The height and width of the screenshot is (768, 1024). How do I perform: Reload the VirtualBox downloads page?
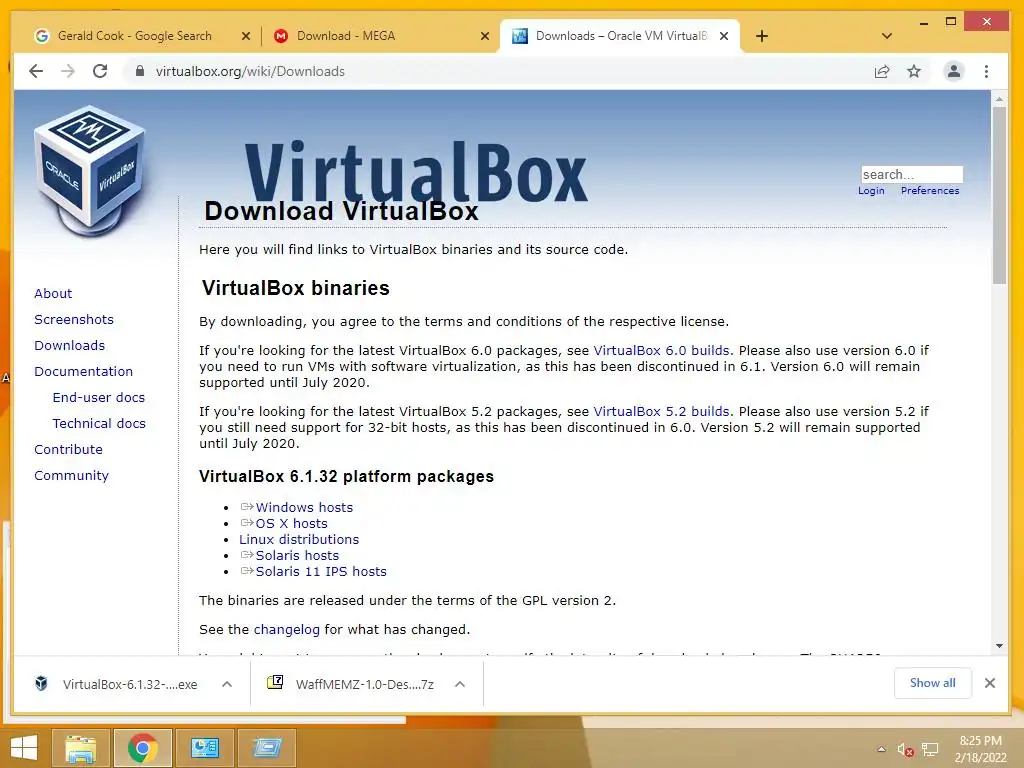100,71
